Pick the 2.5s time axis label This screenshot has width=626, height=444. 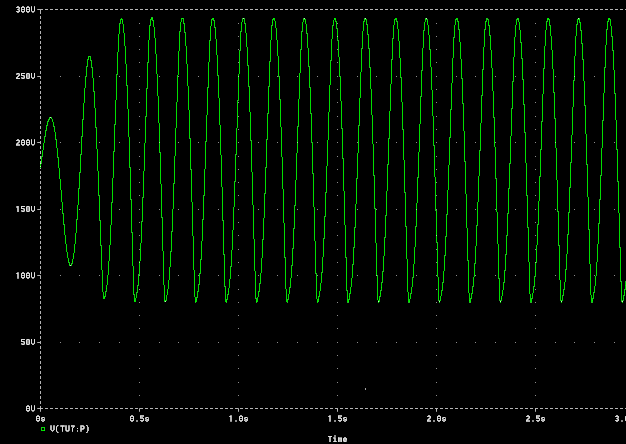pos(536,419)
